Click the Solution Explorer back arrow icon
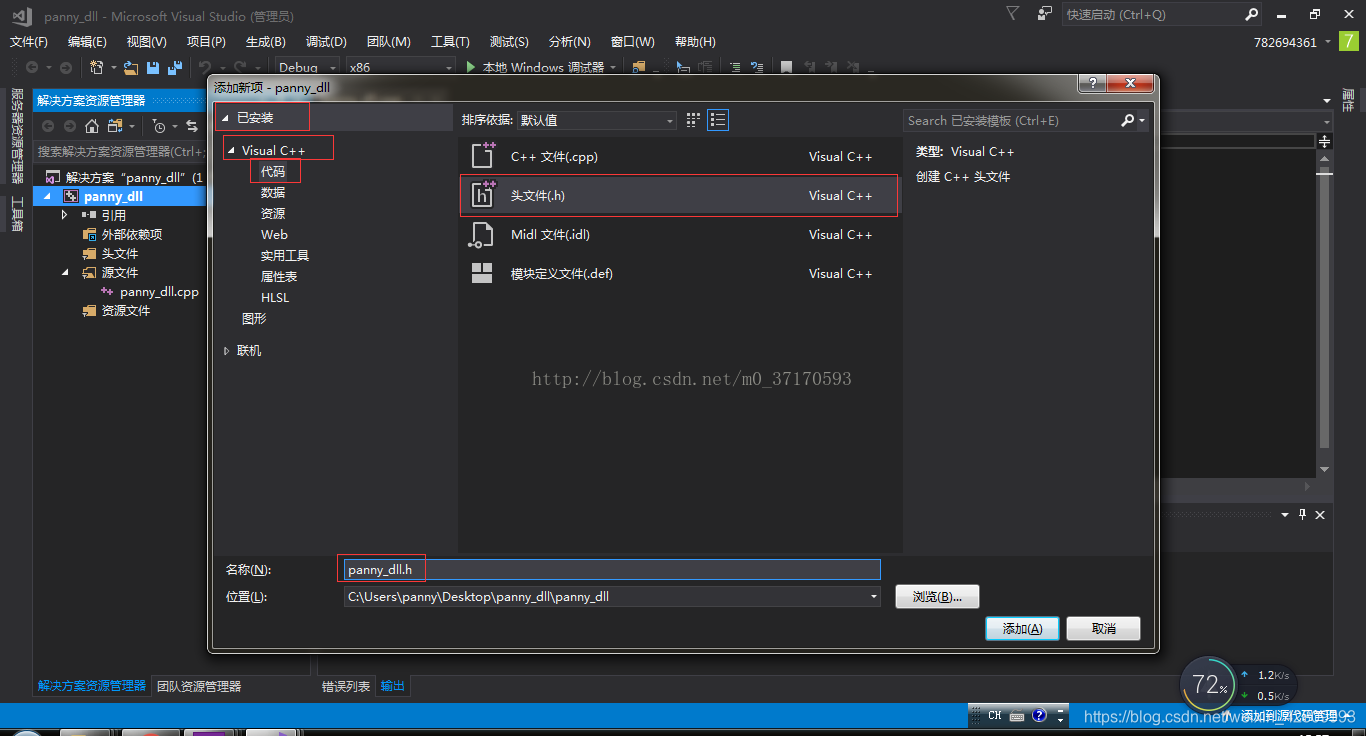 [x=47, y=126]
